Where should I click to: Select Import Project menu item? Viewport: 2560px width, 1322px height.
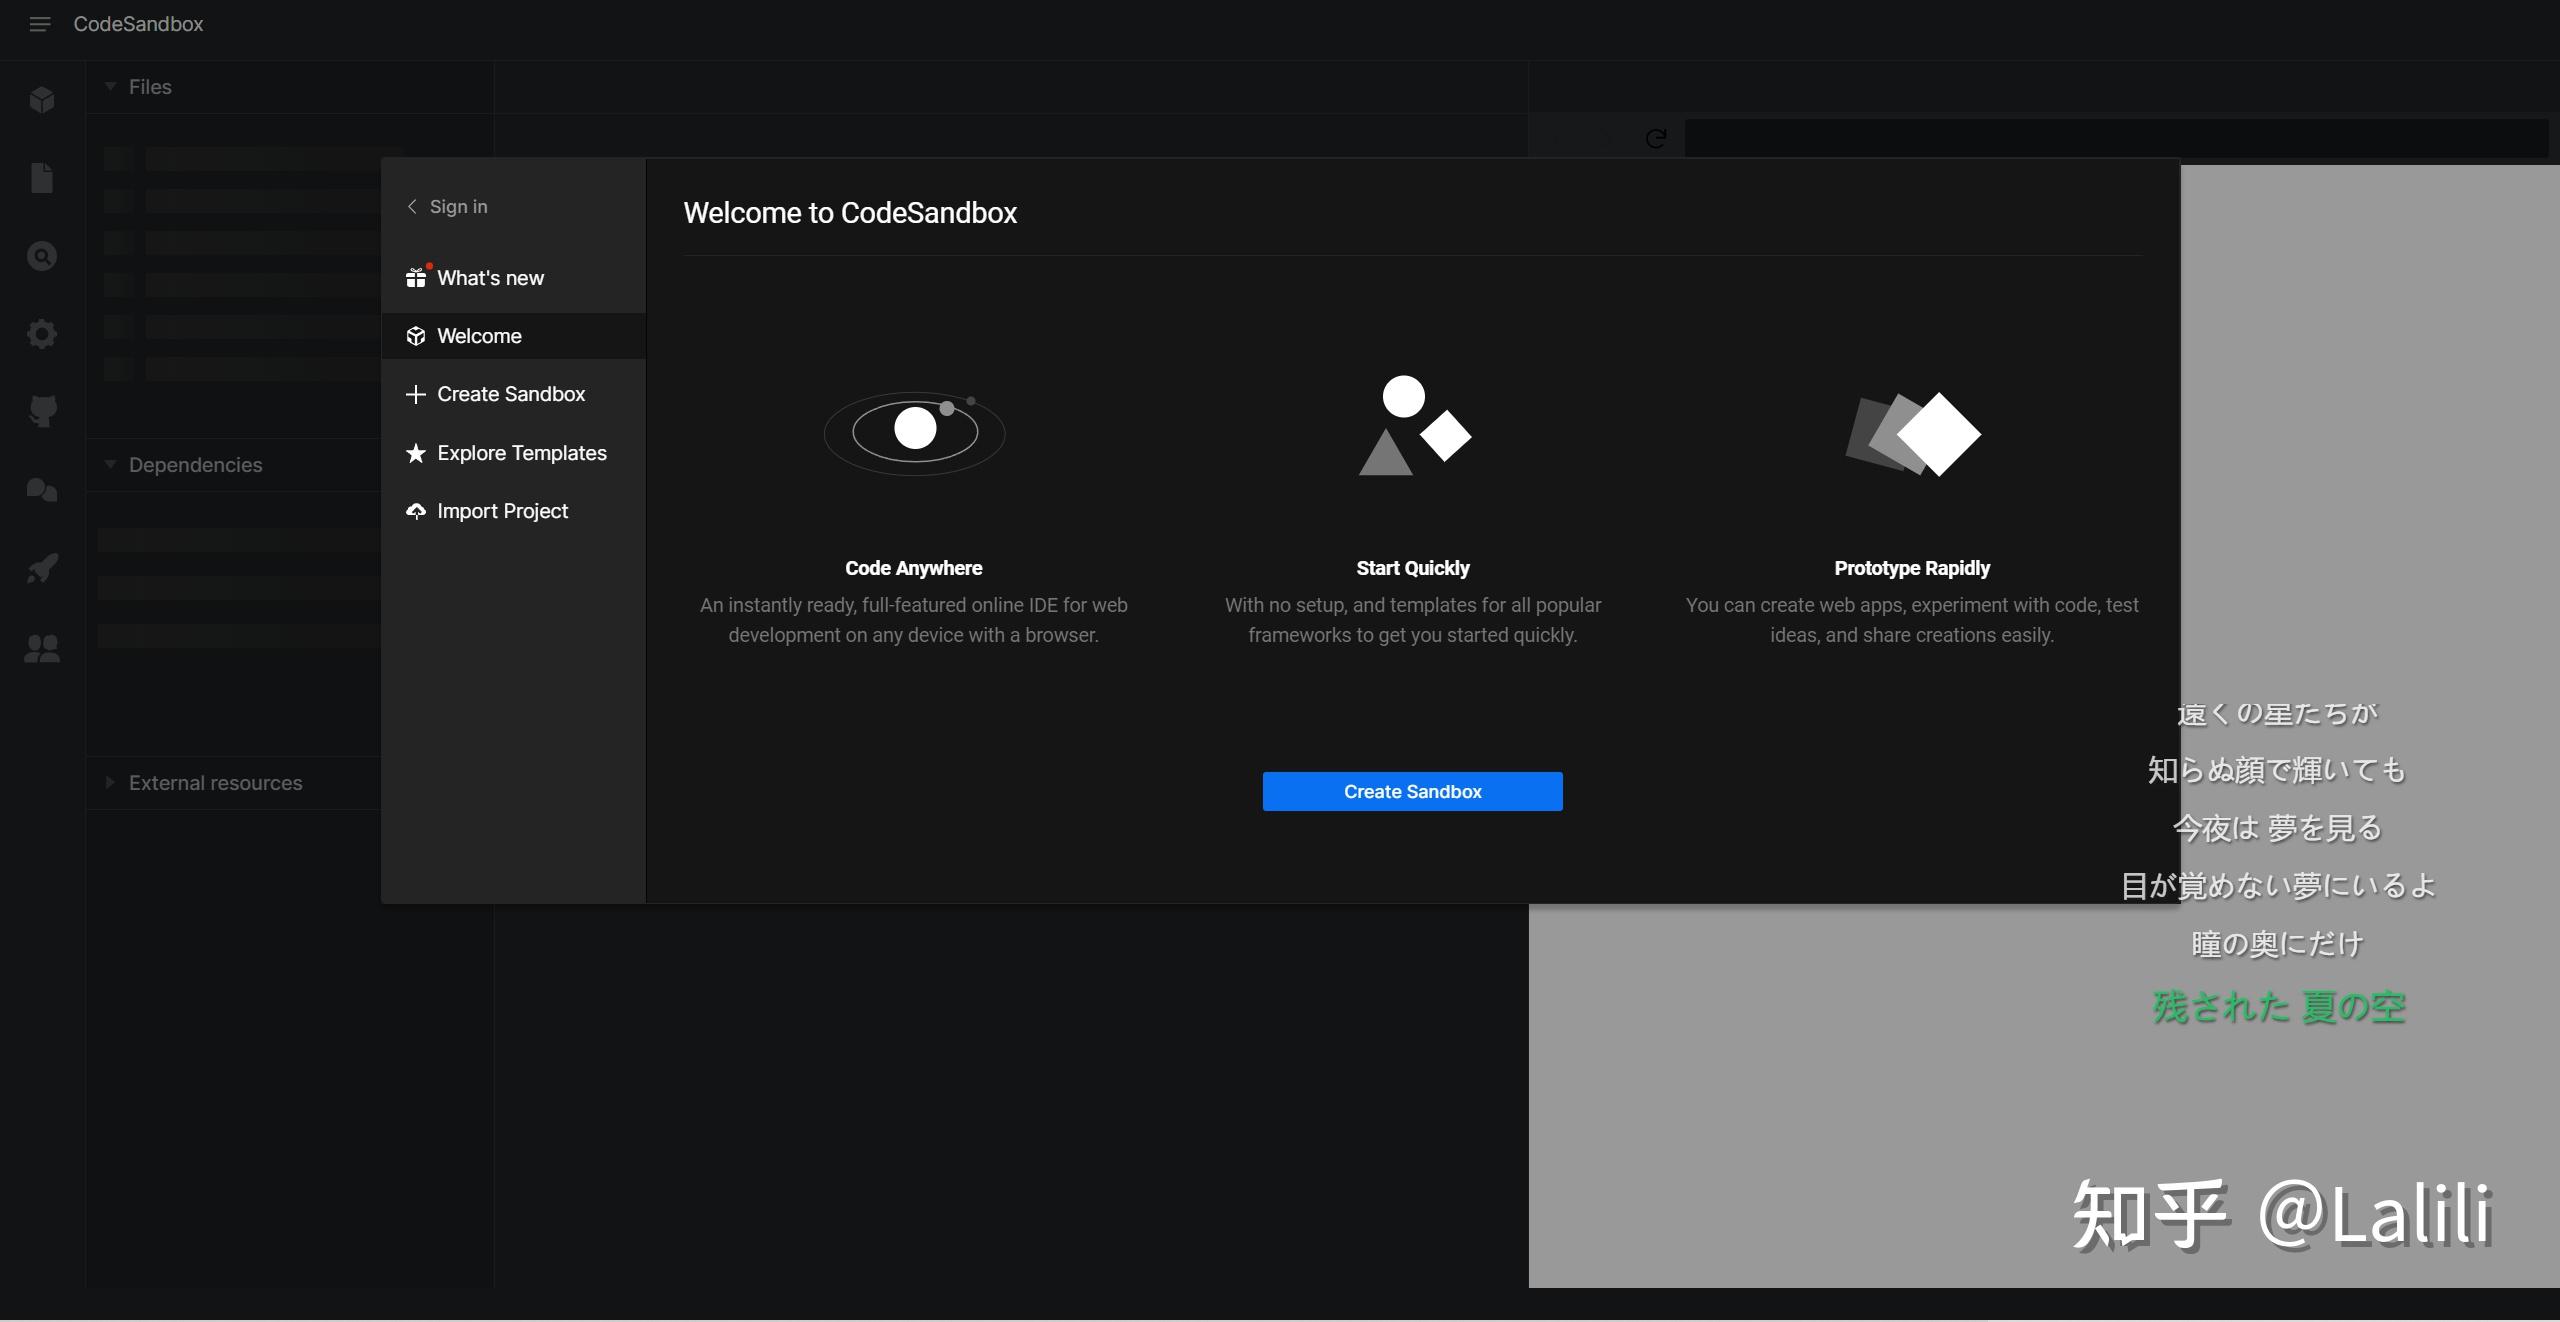point(502,511)
